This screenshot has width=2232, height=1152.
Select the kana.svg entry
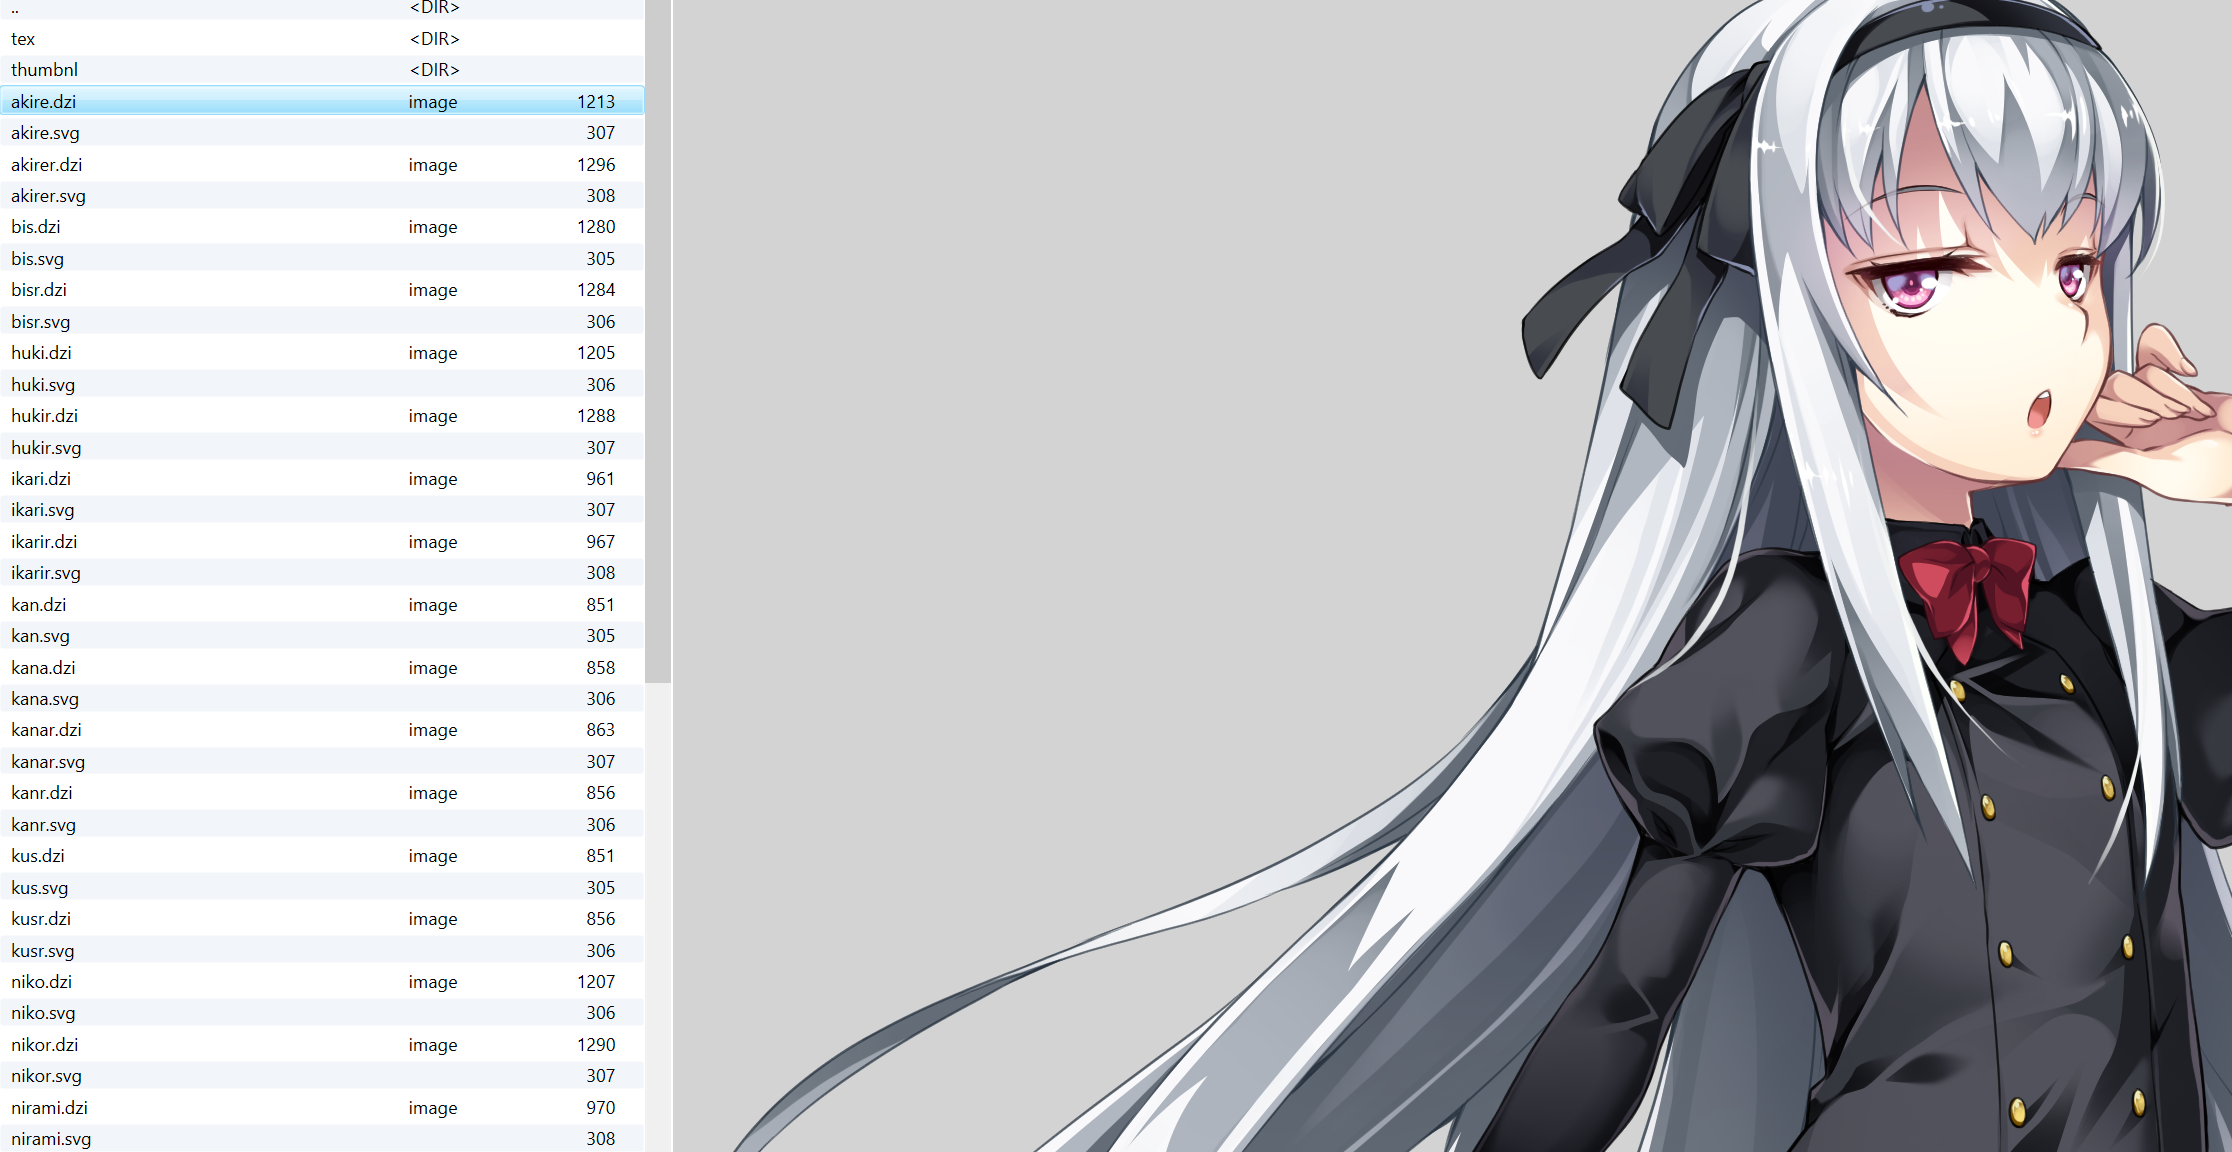(x=45, y=699)
